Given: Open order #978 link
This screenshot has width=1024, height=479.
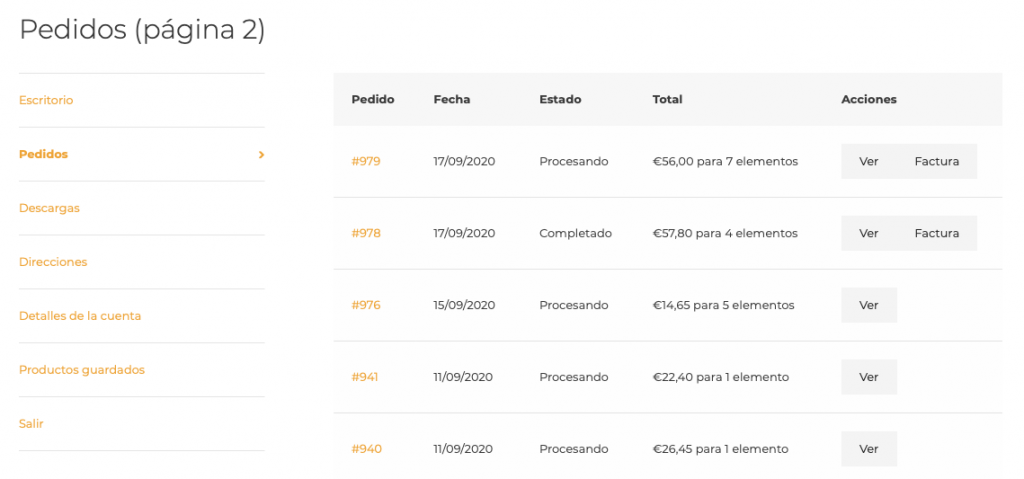Looking at the screenshot, I should pos(366,233).
